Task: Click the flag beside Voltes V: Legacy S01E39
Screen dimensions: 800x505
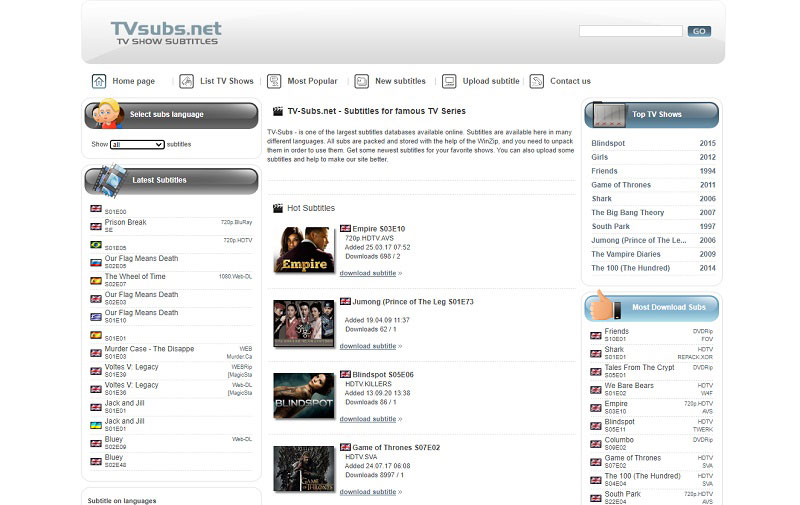Action: coord(96,371)
